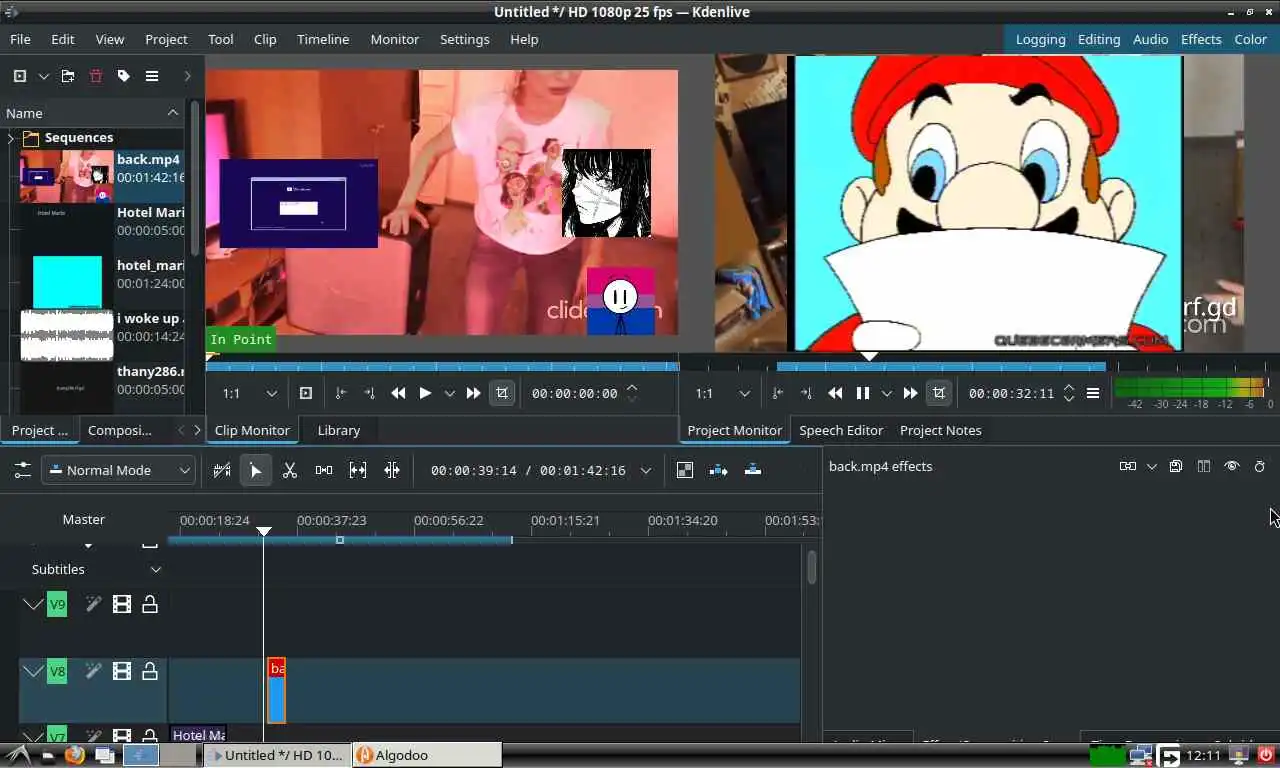Insert clip zone in timeline icon
The height and width of the screenshot is (768, 1280).
719,470
